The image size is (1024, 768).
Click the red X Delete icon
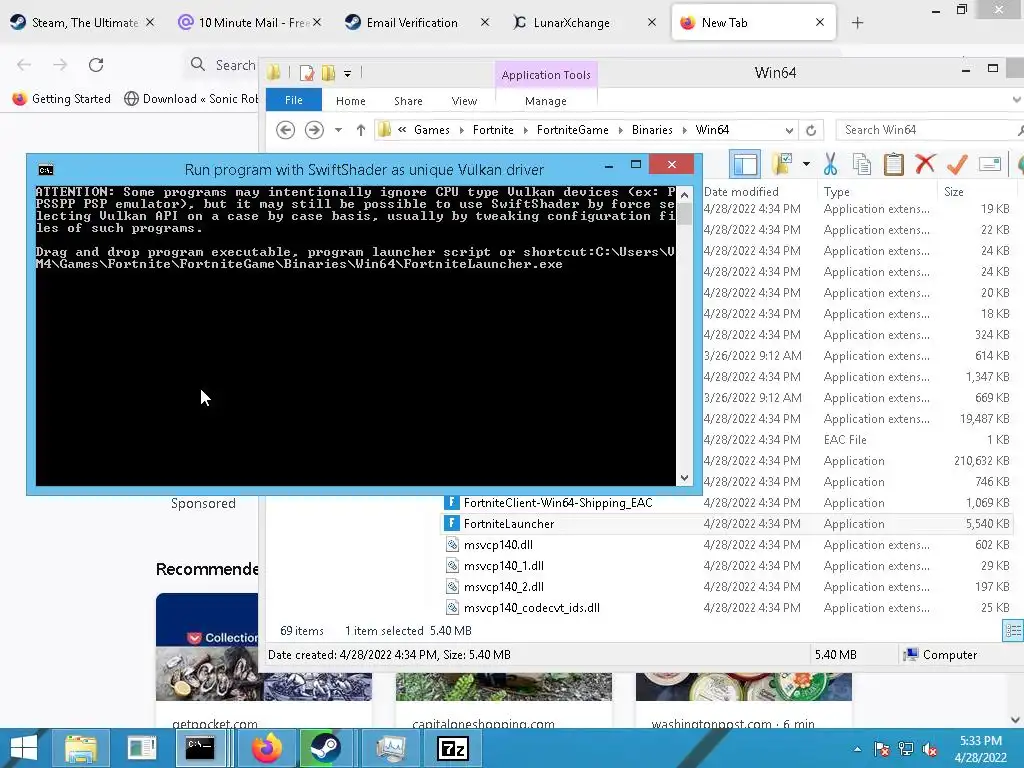pyautogui.click(x=925, y=164)
